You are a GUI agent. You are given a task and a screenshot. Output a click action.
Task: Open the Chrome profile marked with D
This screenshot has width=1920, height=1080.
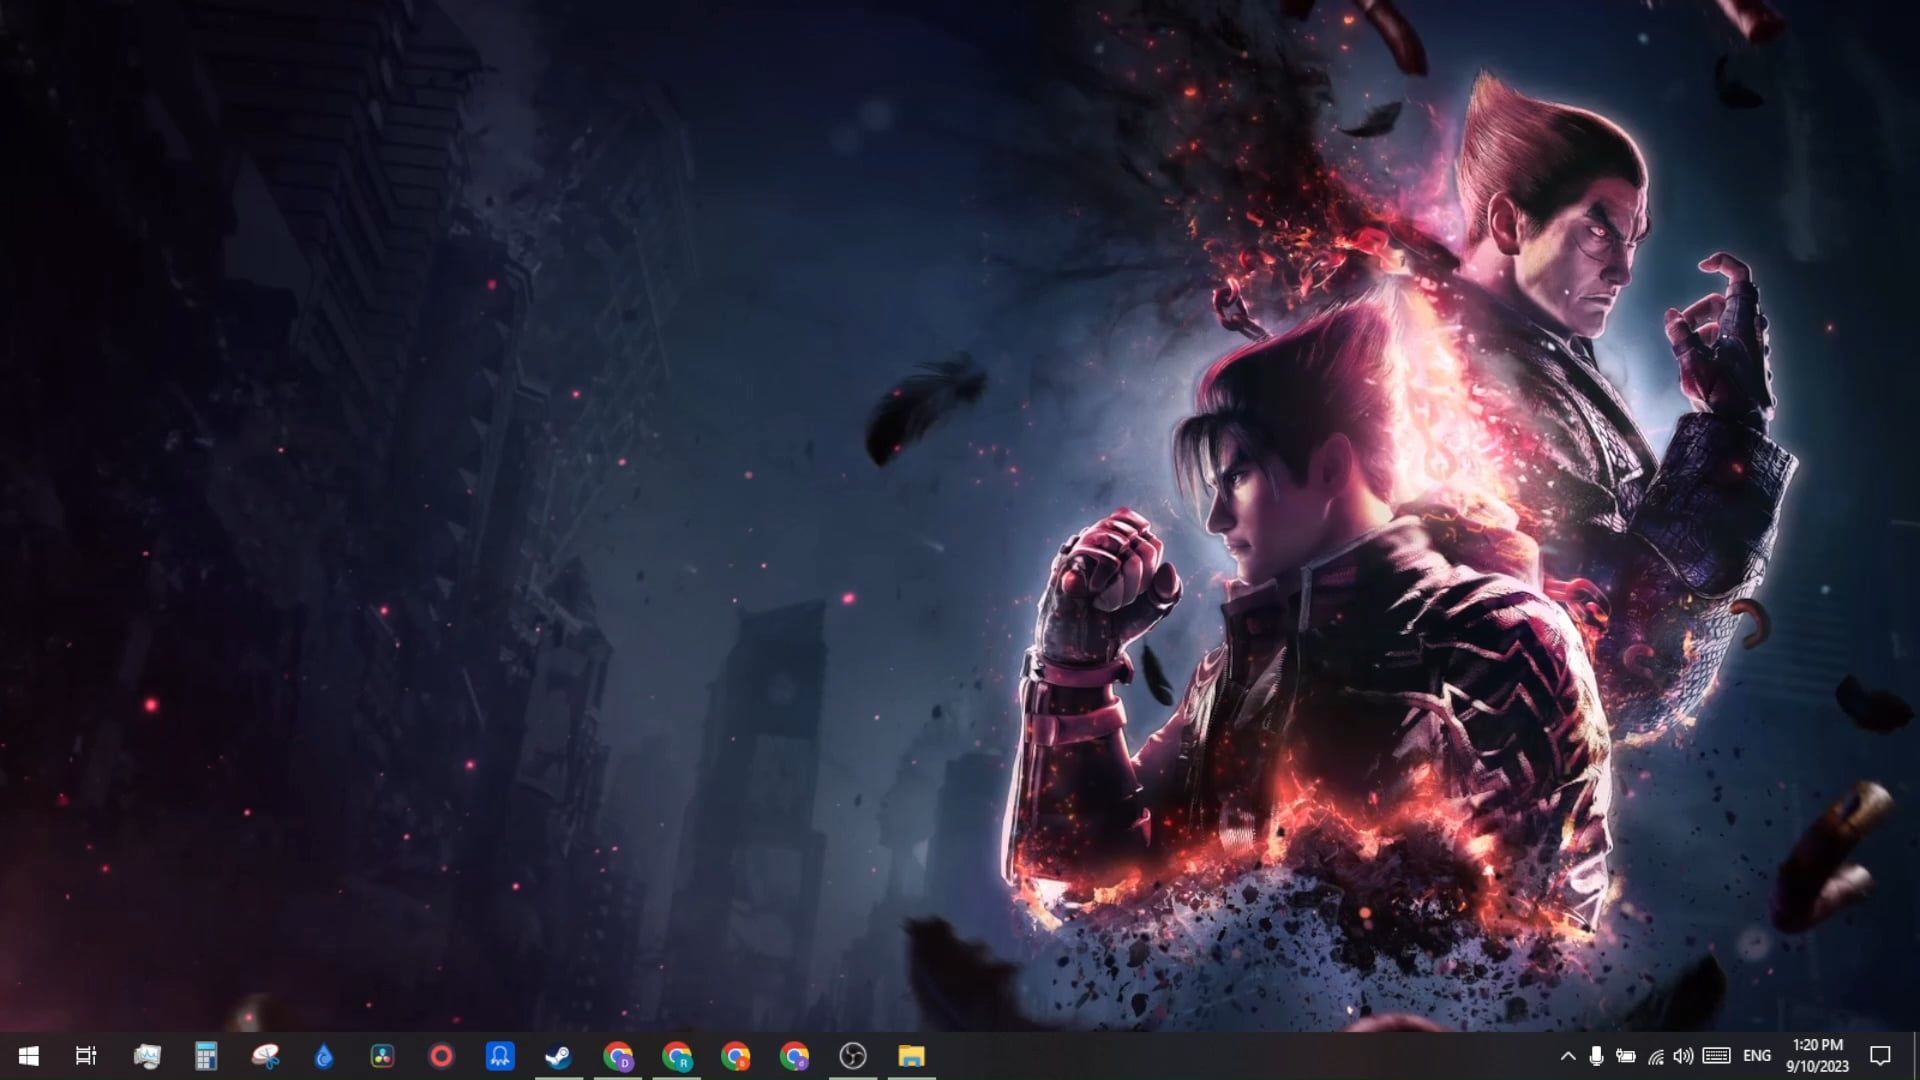tap(620, 1055)
